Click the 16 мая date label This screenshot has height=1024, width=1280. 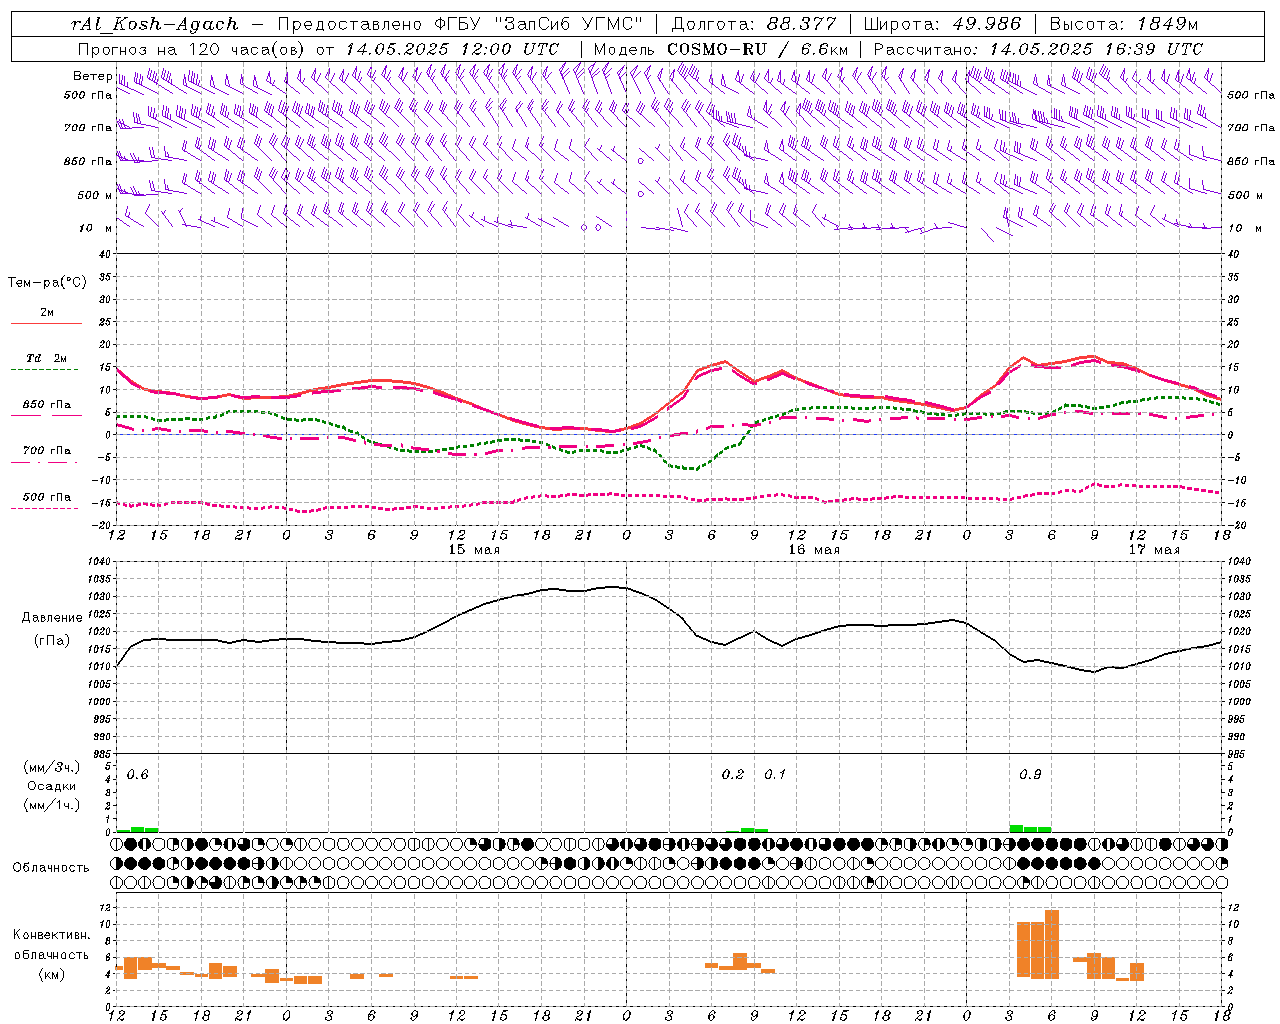pyautogui.click(x=814, y=550)
